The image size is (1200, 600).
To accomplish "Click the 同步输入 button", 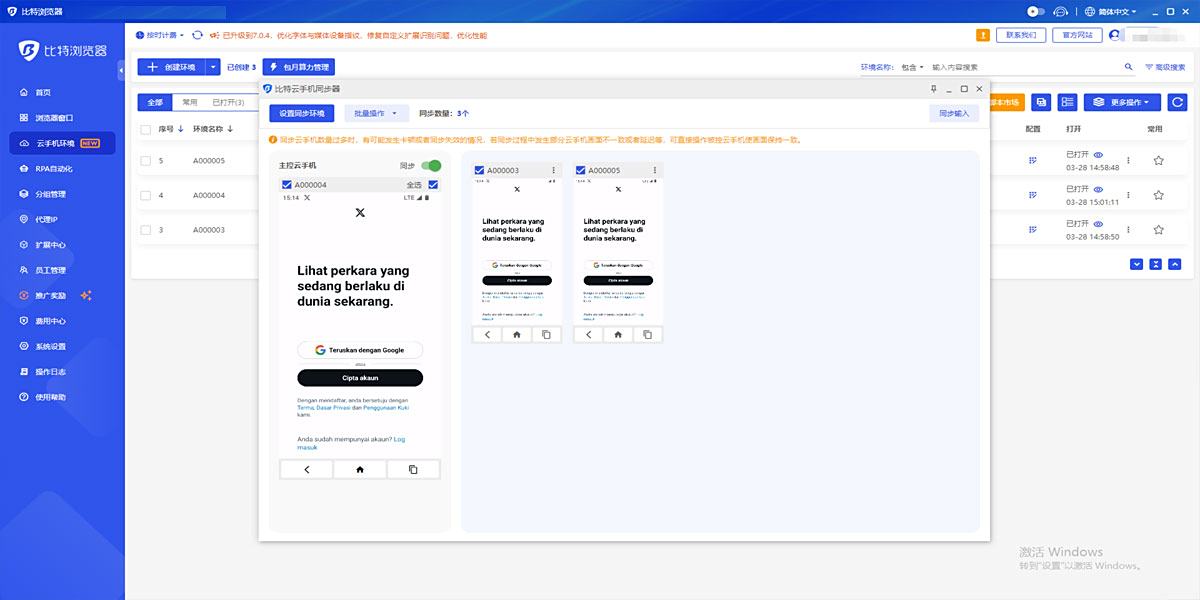I will point(954,114).
